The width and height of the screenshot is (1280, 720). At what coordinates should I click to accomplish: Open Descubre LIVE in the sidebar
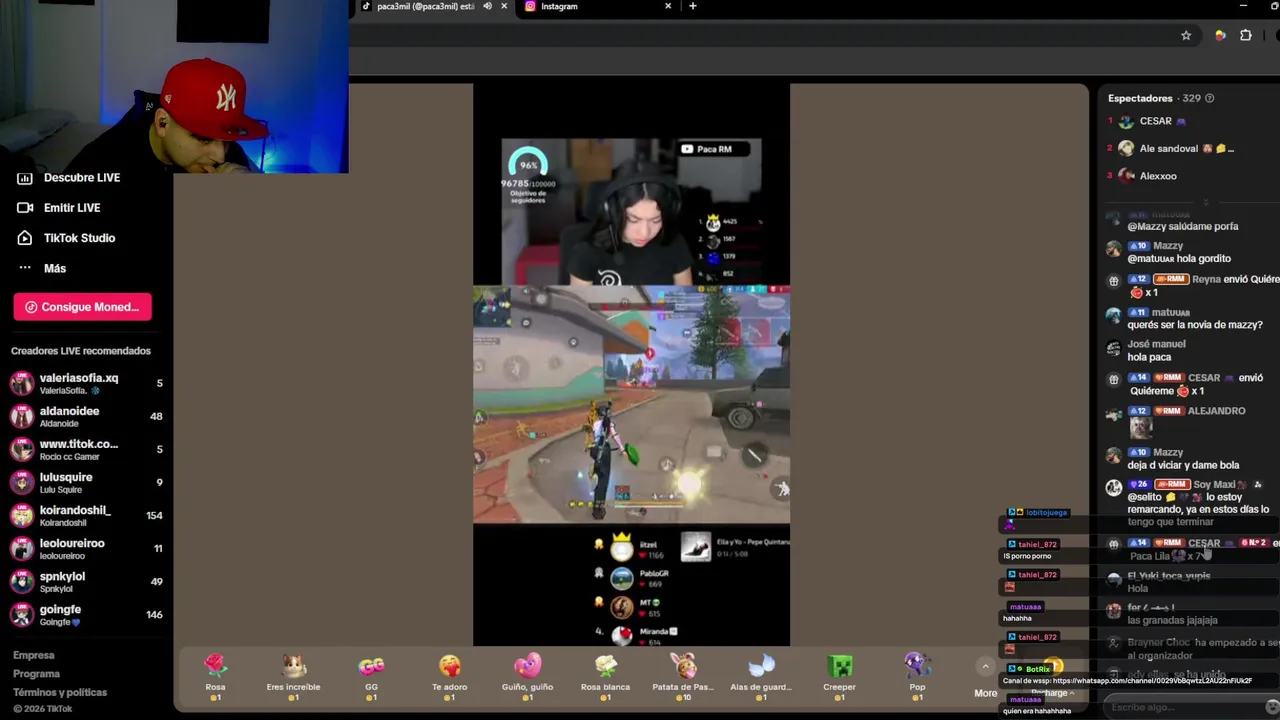point(70,178)
